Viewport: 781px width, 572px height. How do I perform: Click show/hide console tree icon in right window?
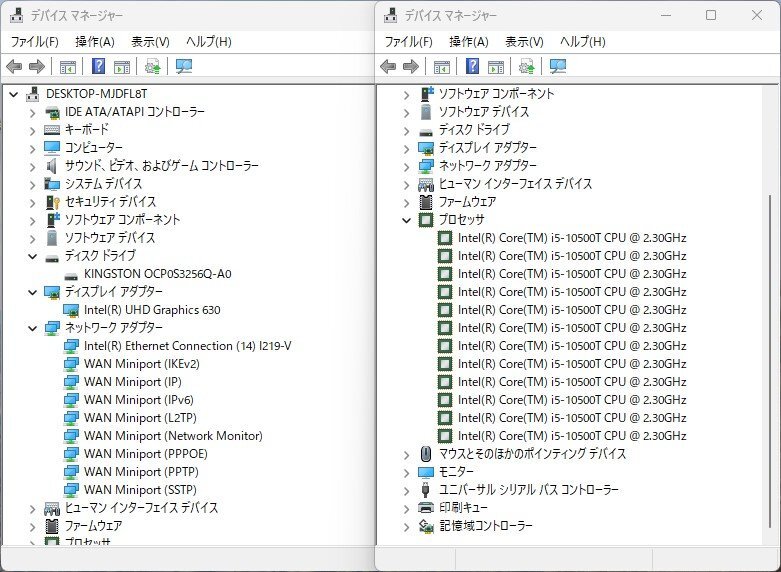coord(442,66)
